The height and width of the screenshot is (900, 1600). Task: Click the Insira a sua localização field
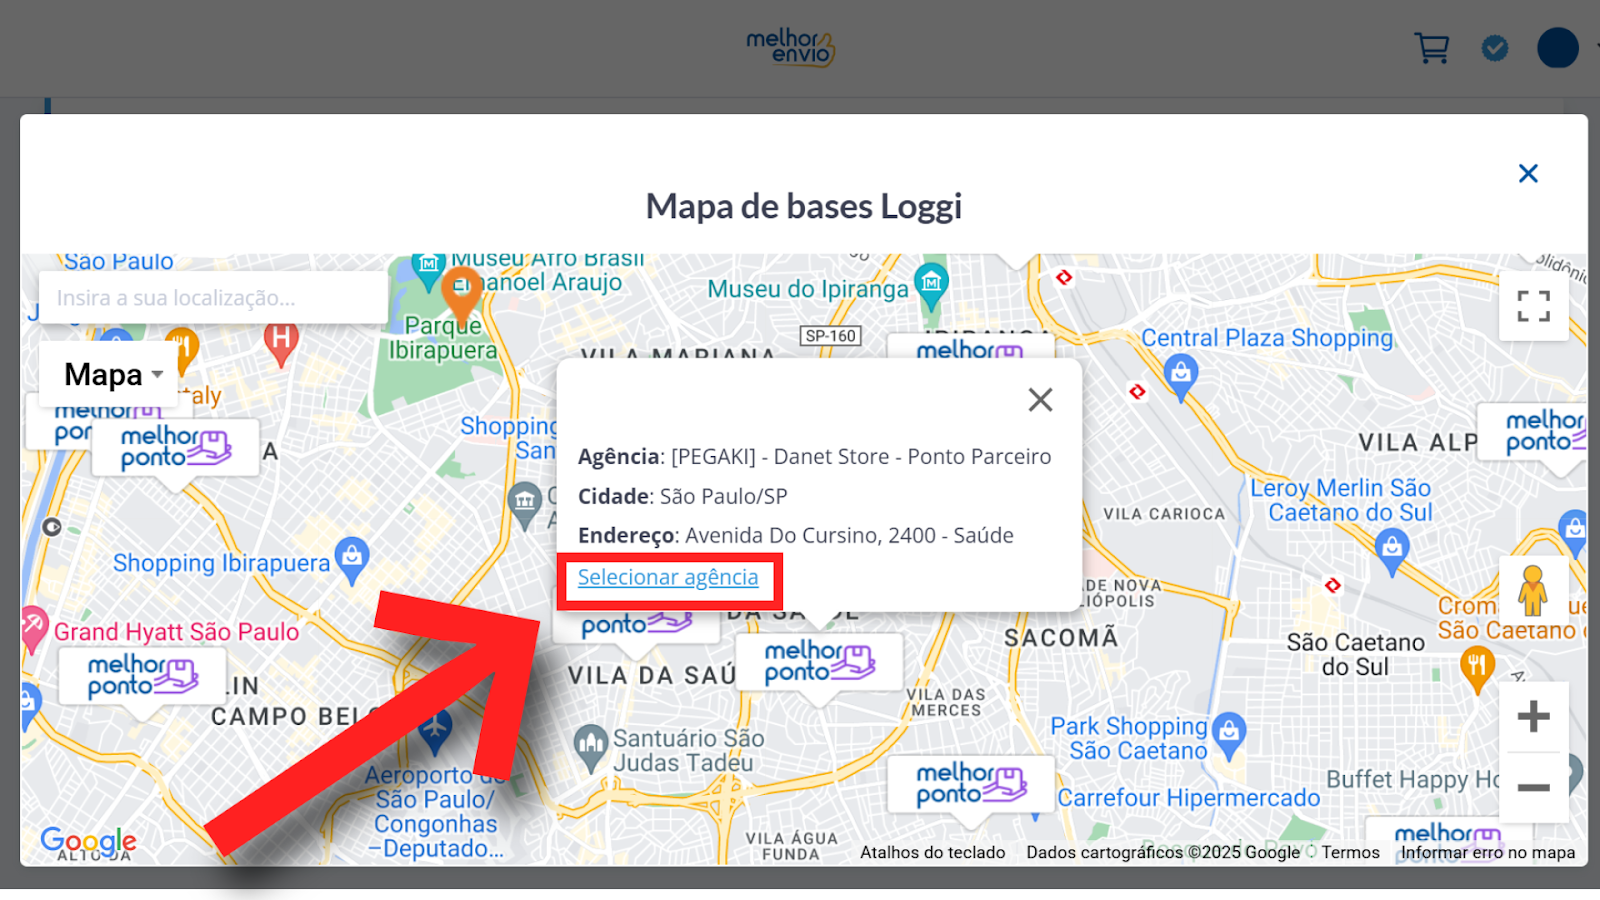pyautogui.click(x=212, y=298)
